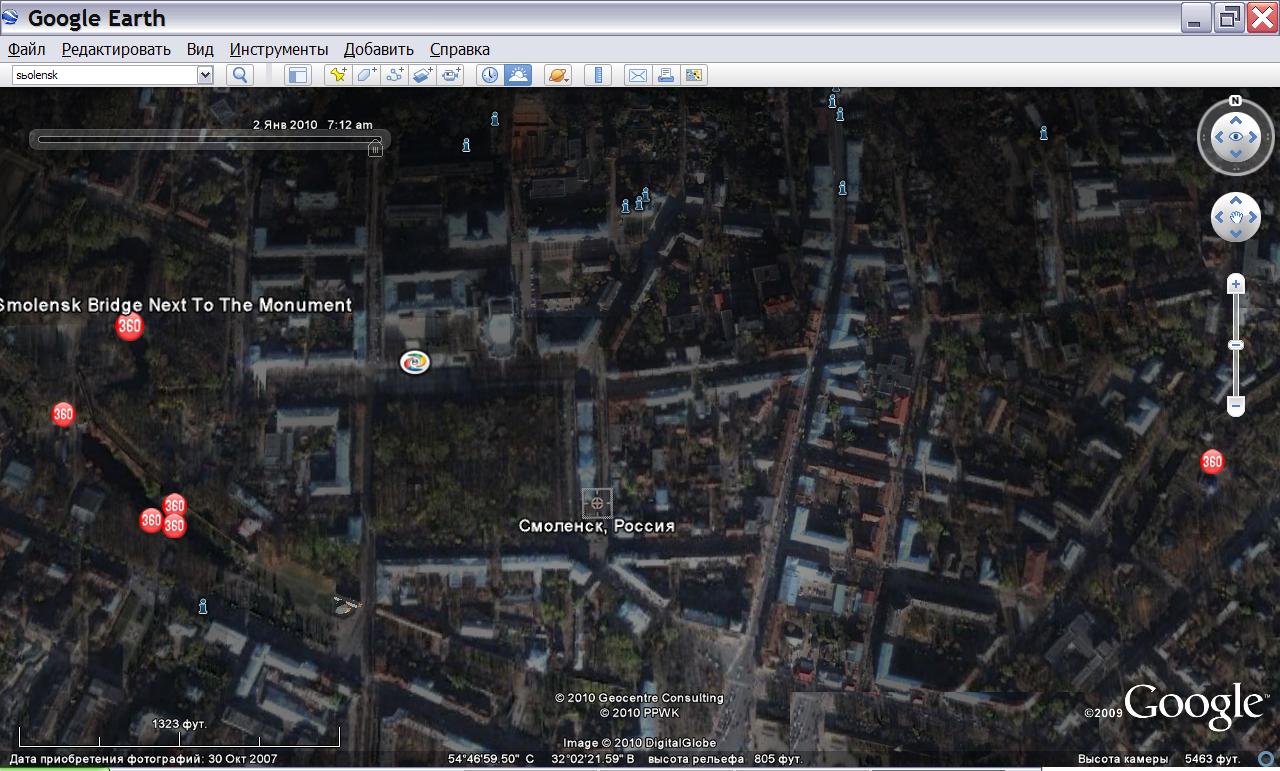Click the Email envelope icon
Viewport: 1280px width, 771px height.
tap(637, 74)
